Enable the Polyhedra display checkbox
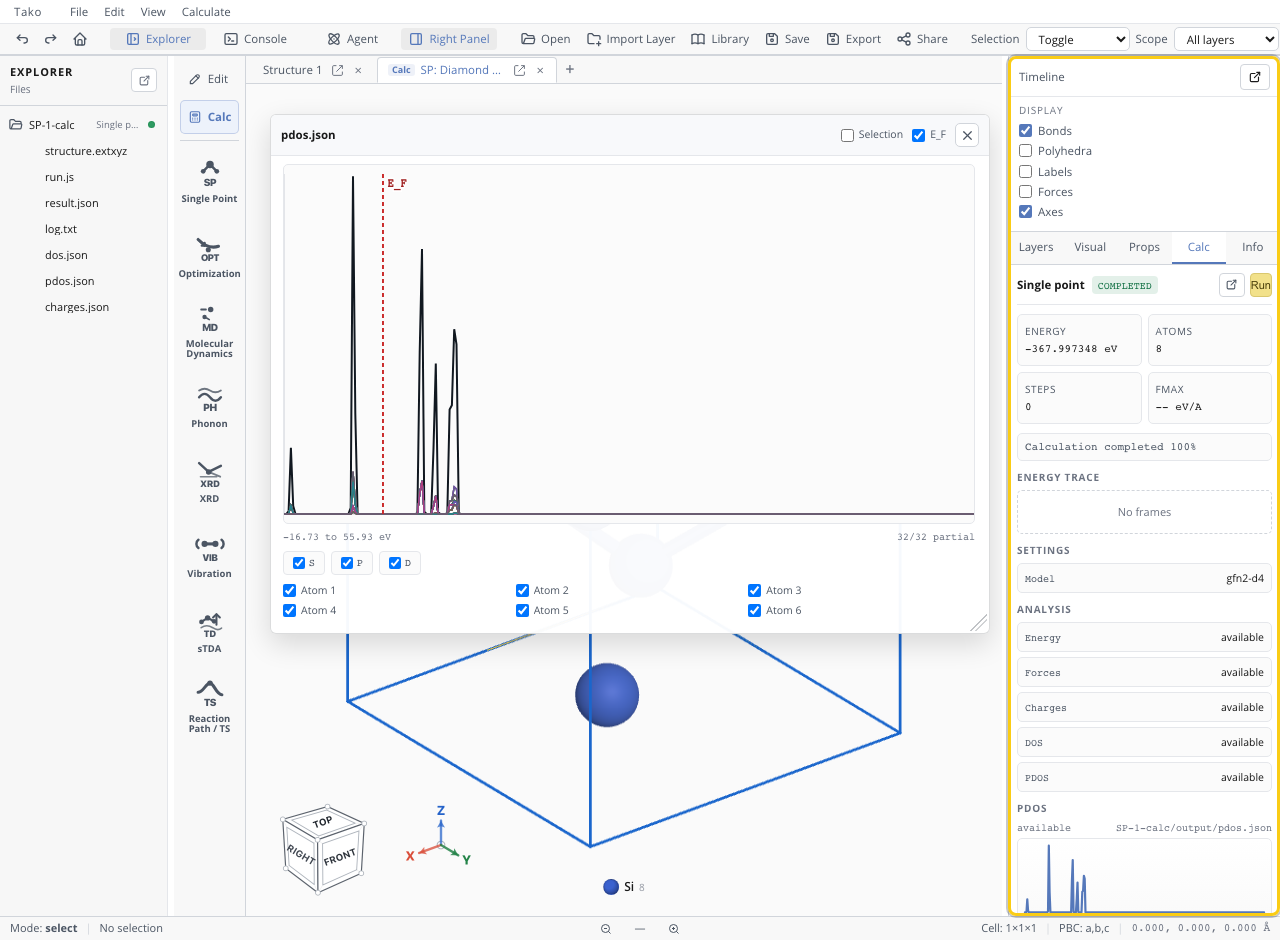This screenshot has height=940, width=1280. click(x=1025, y=151)
